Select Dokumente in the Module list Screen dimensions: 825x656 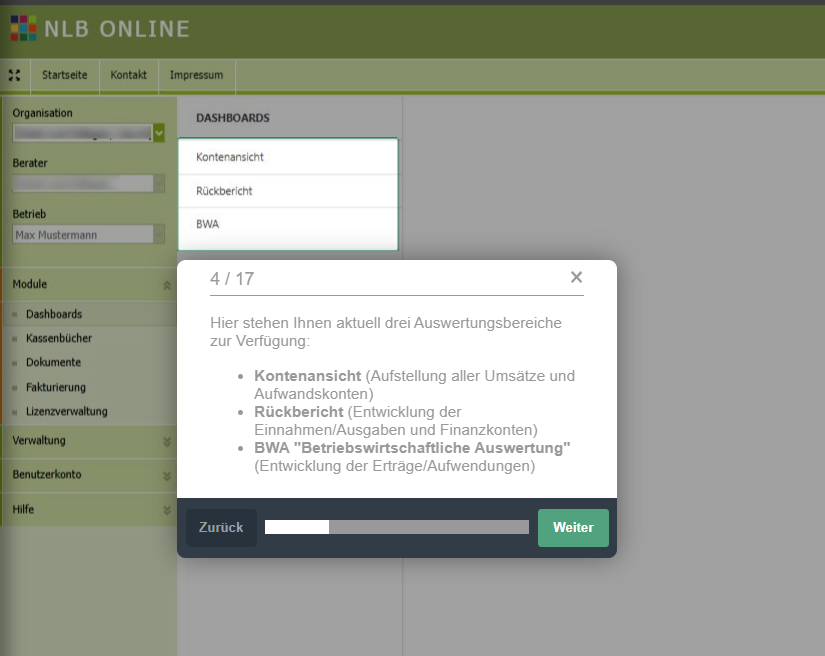[x=53, y=362]
